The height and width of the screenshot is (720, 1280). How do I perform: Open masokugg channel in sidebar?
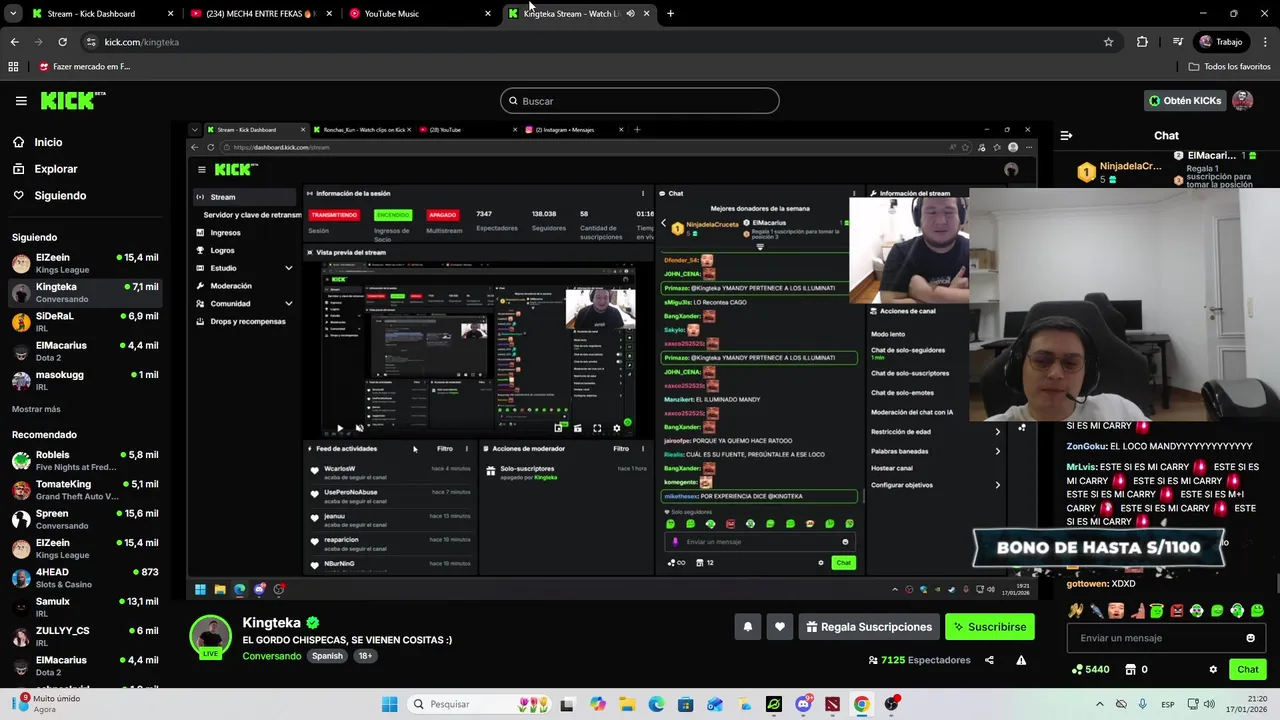(x=84, y=380)
